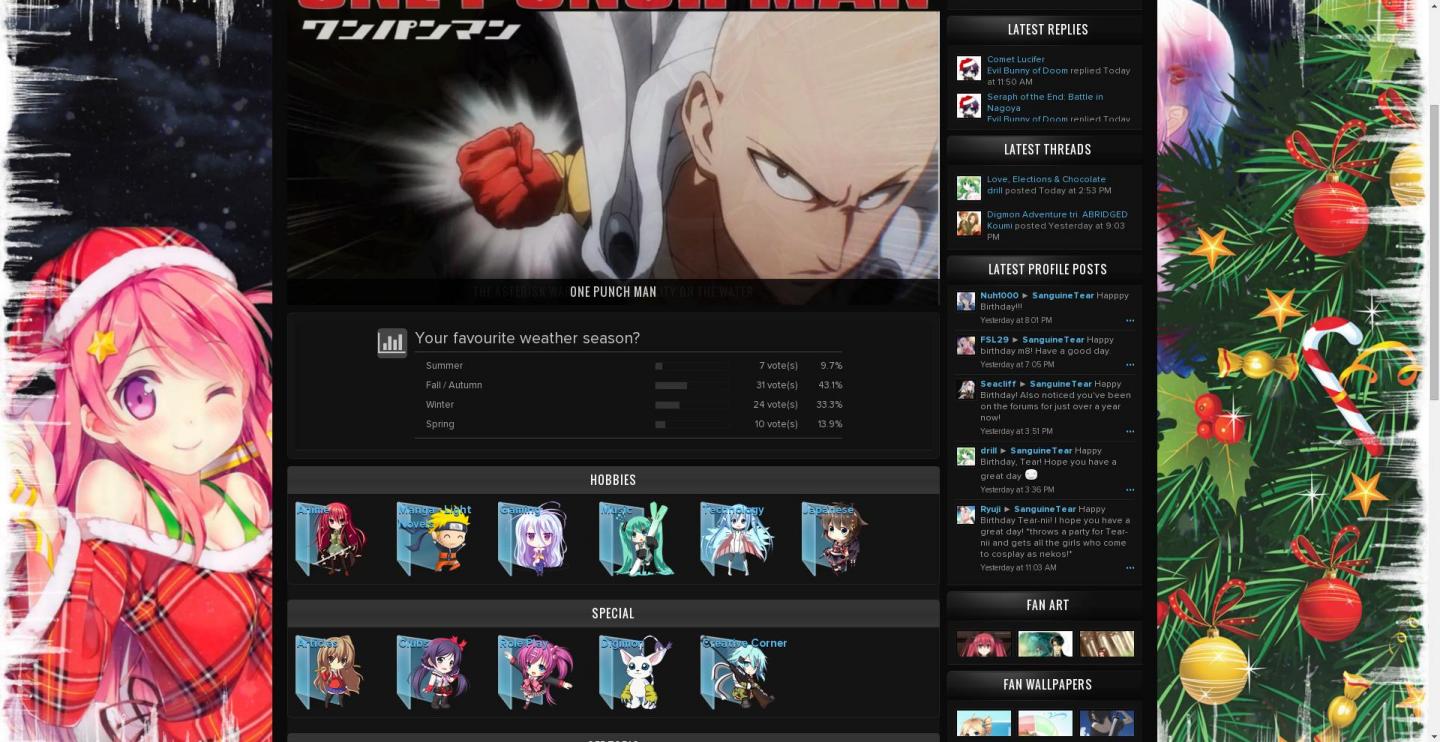Click the Fall / Autumn poll result bar
The image size is (1440, 742).
point(670,385)
